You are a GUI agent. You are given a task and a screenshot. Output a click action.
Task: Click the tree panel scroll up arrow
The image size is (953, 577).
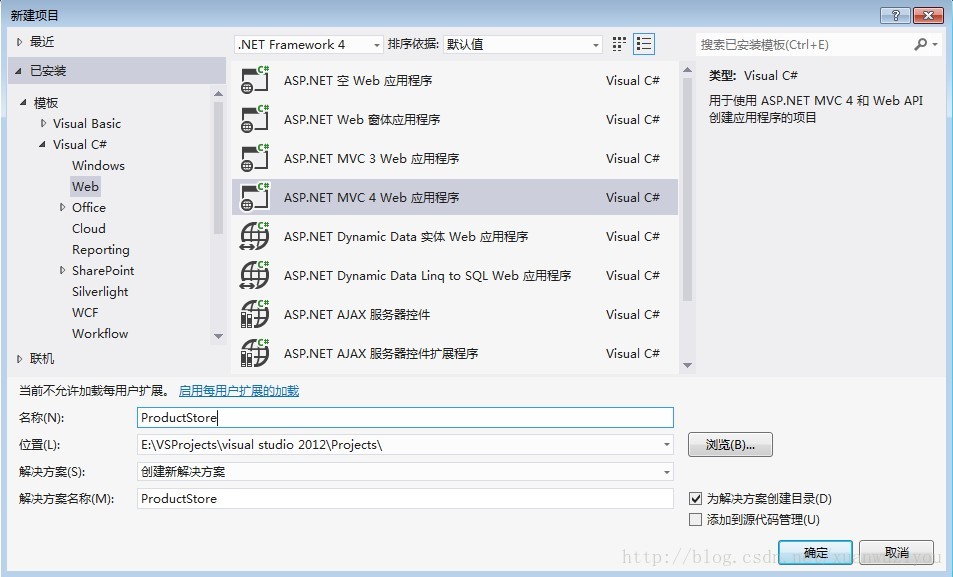218,94
